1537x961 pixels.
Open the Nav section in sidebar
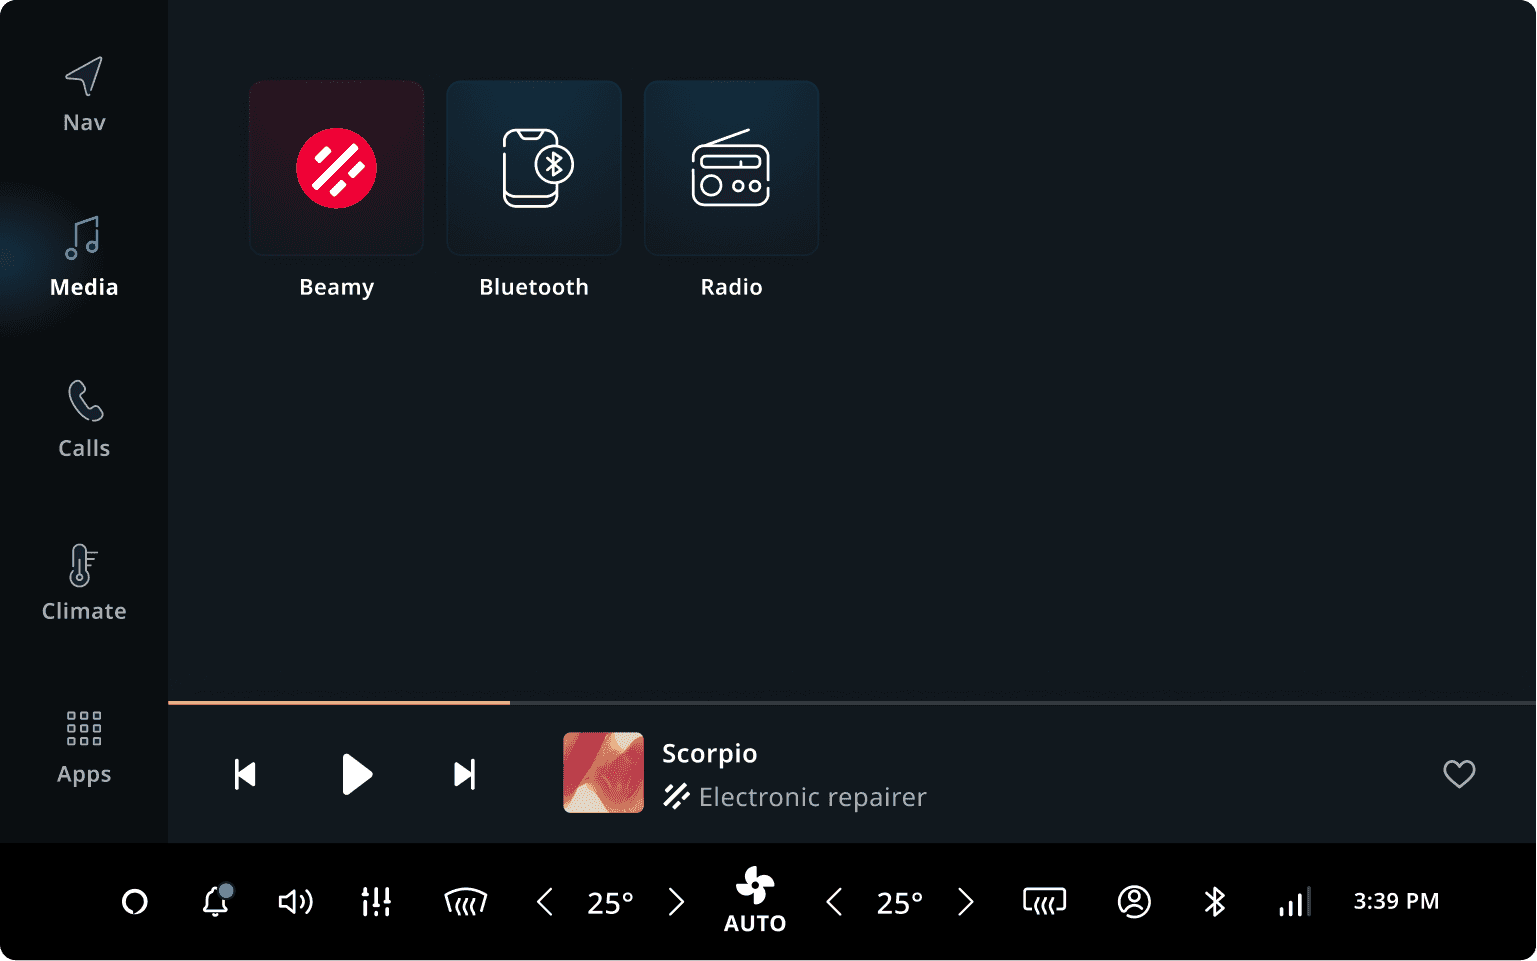tap(84, 96)
